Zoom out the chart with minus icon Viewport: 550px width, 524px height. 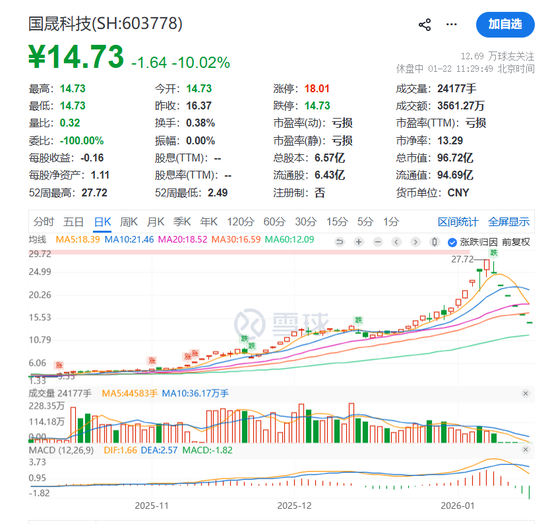[377, 242]
